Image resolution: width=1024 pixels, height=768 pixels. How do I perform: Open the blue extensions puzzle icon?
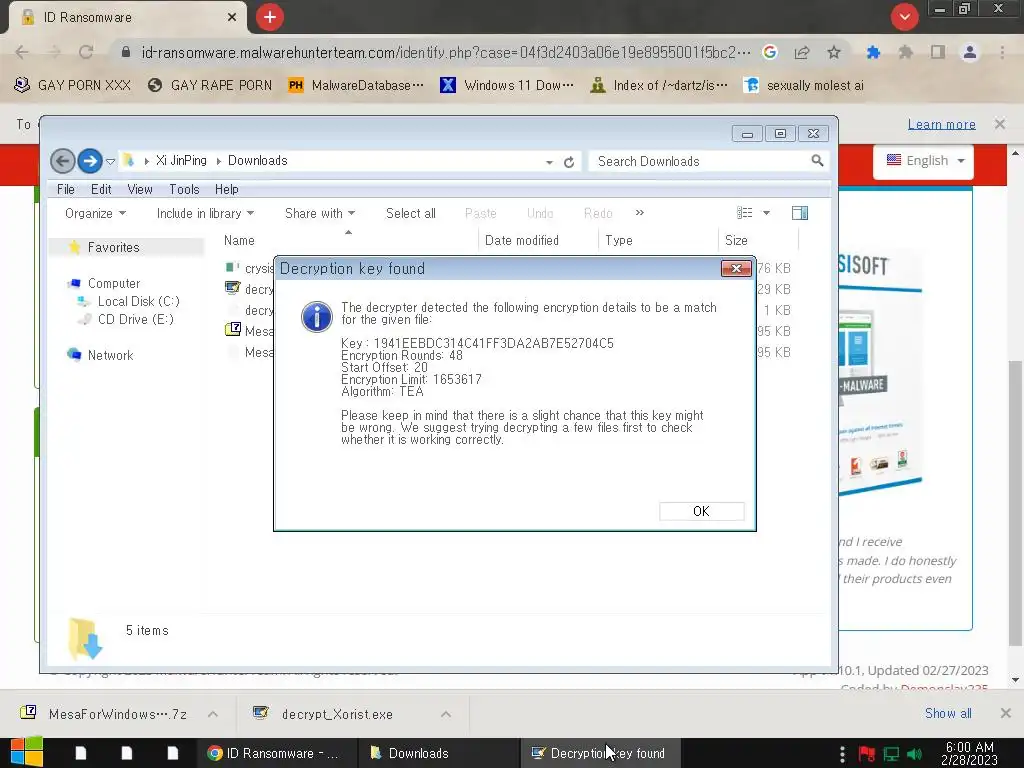(x=873, y=52)
